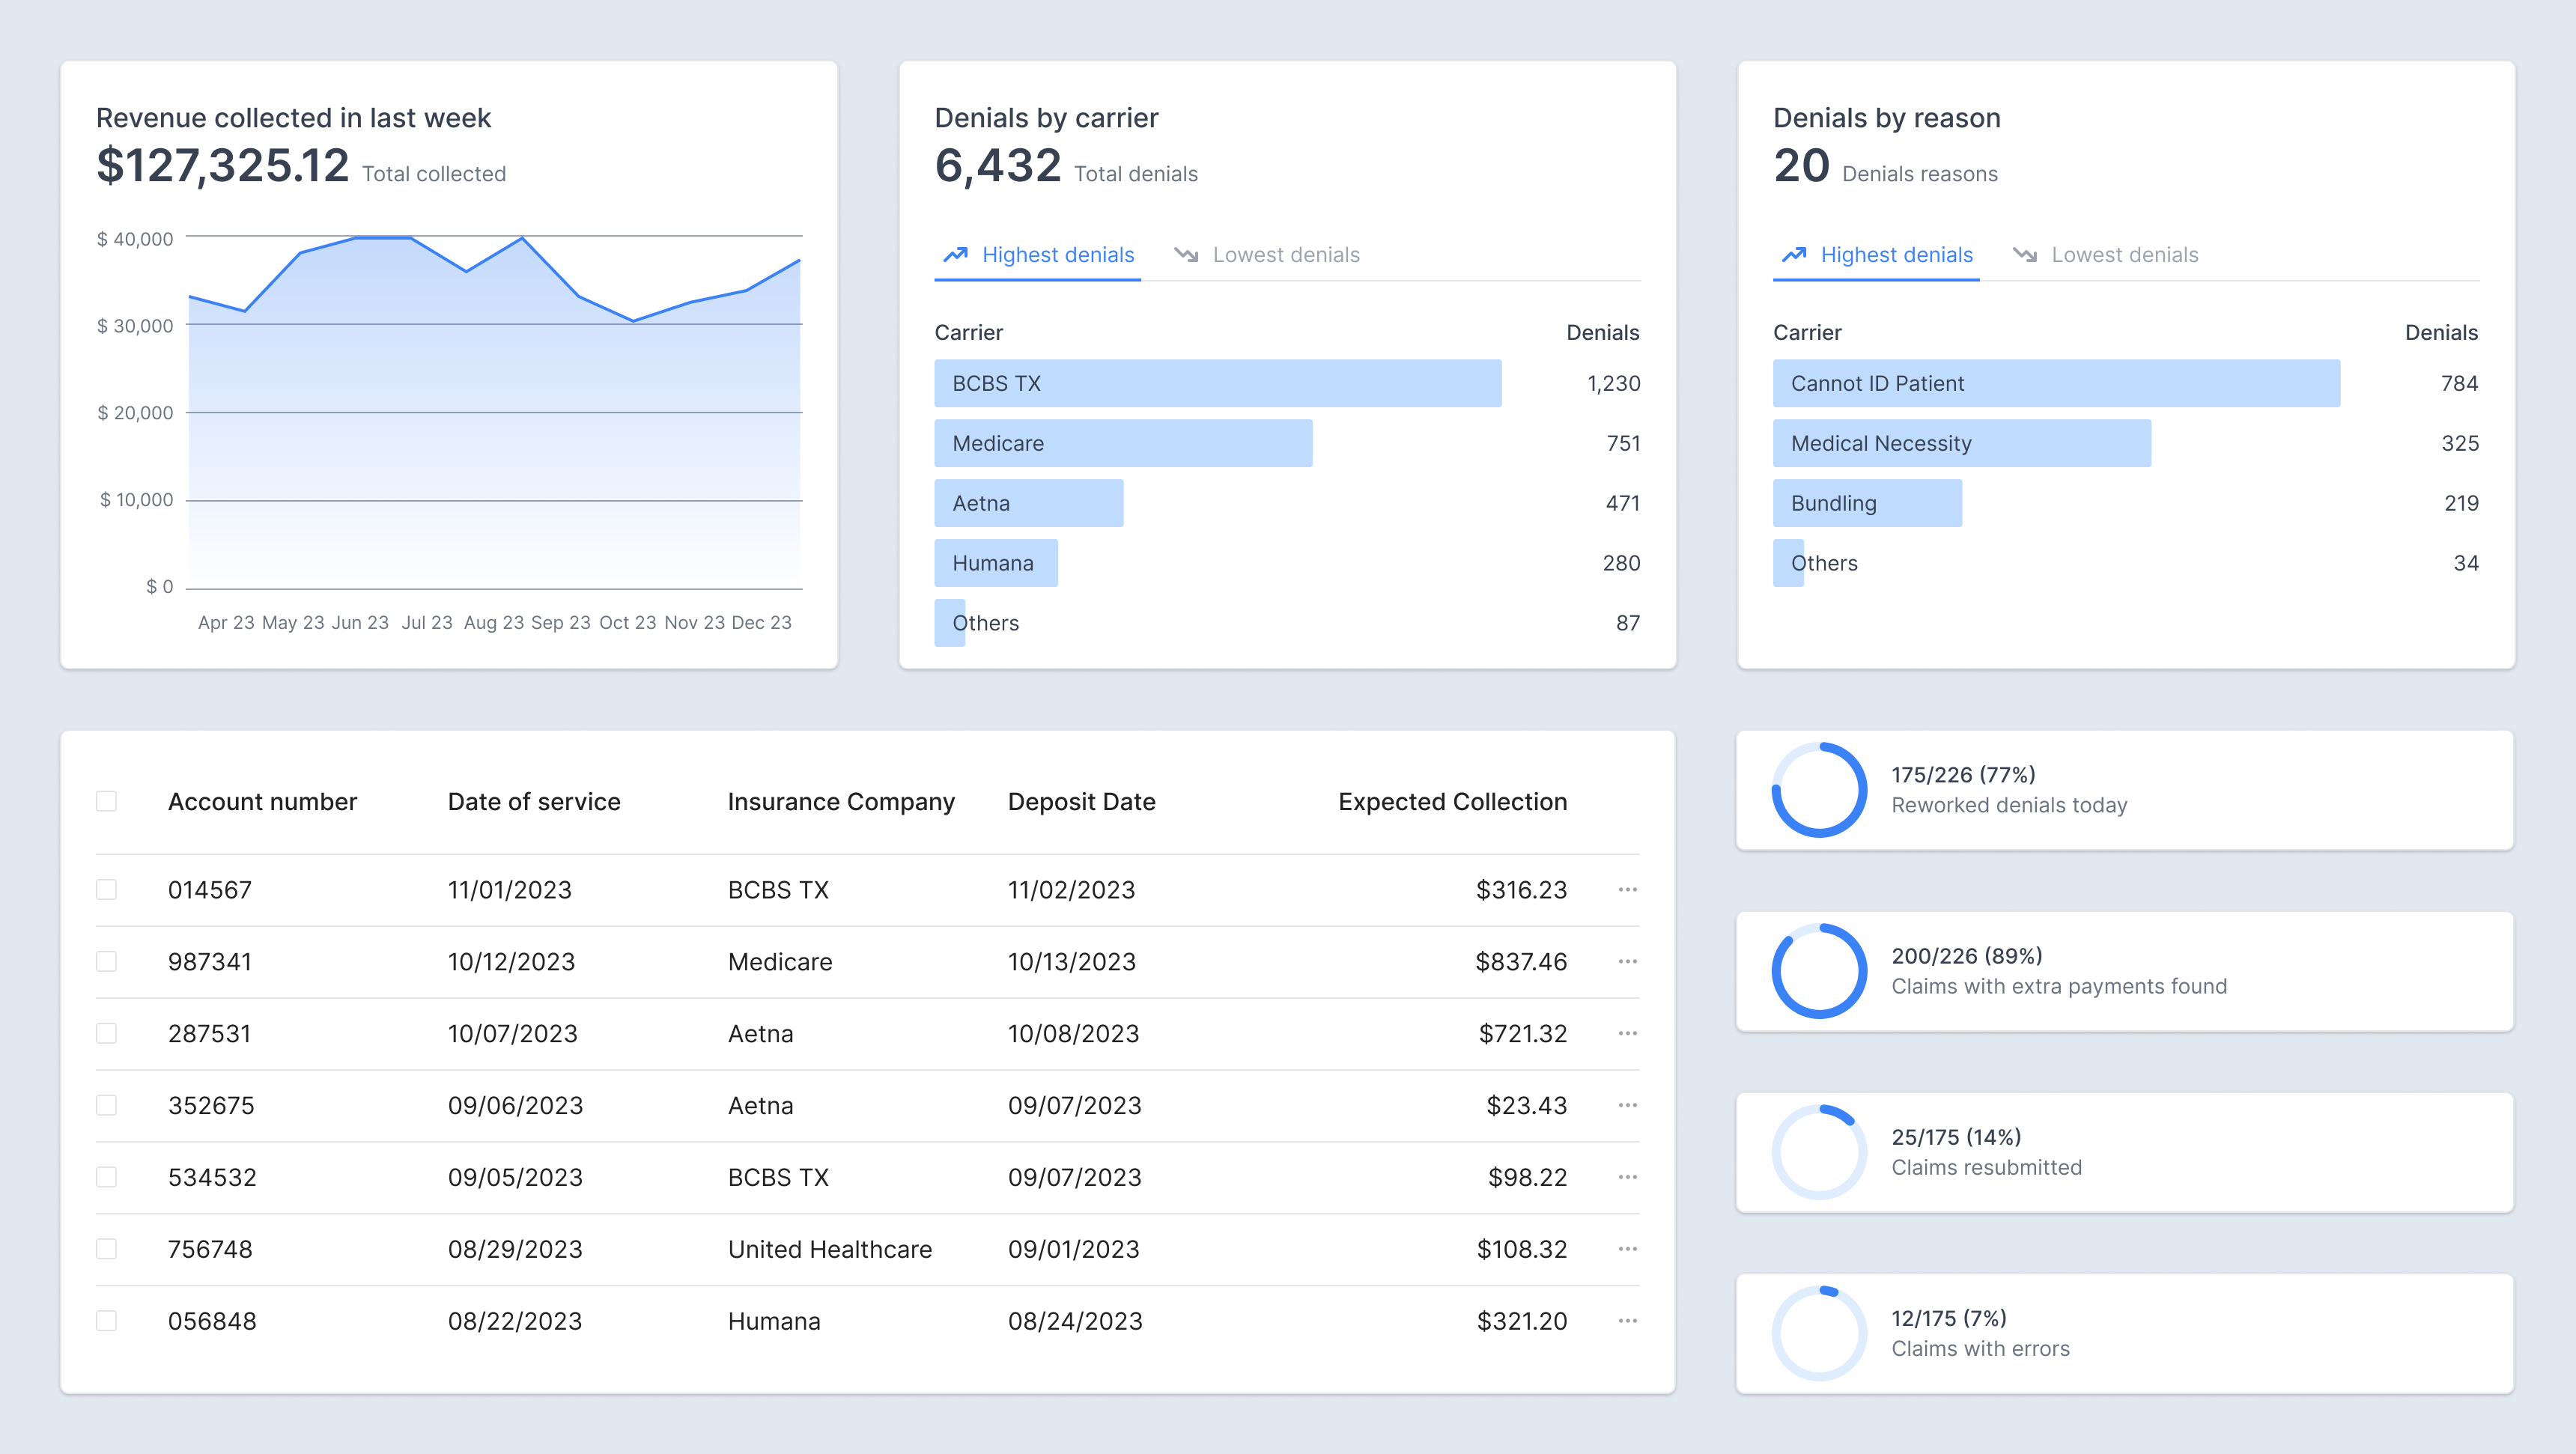Open the more options menu for account 987341

click(x=1627, y=962)
